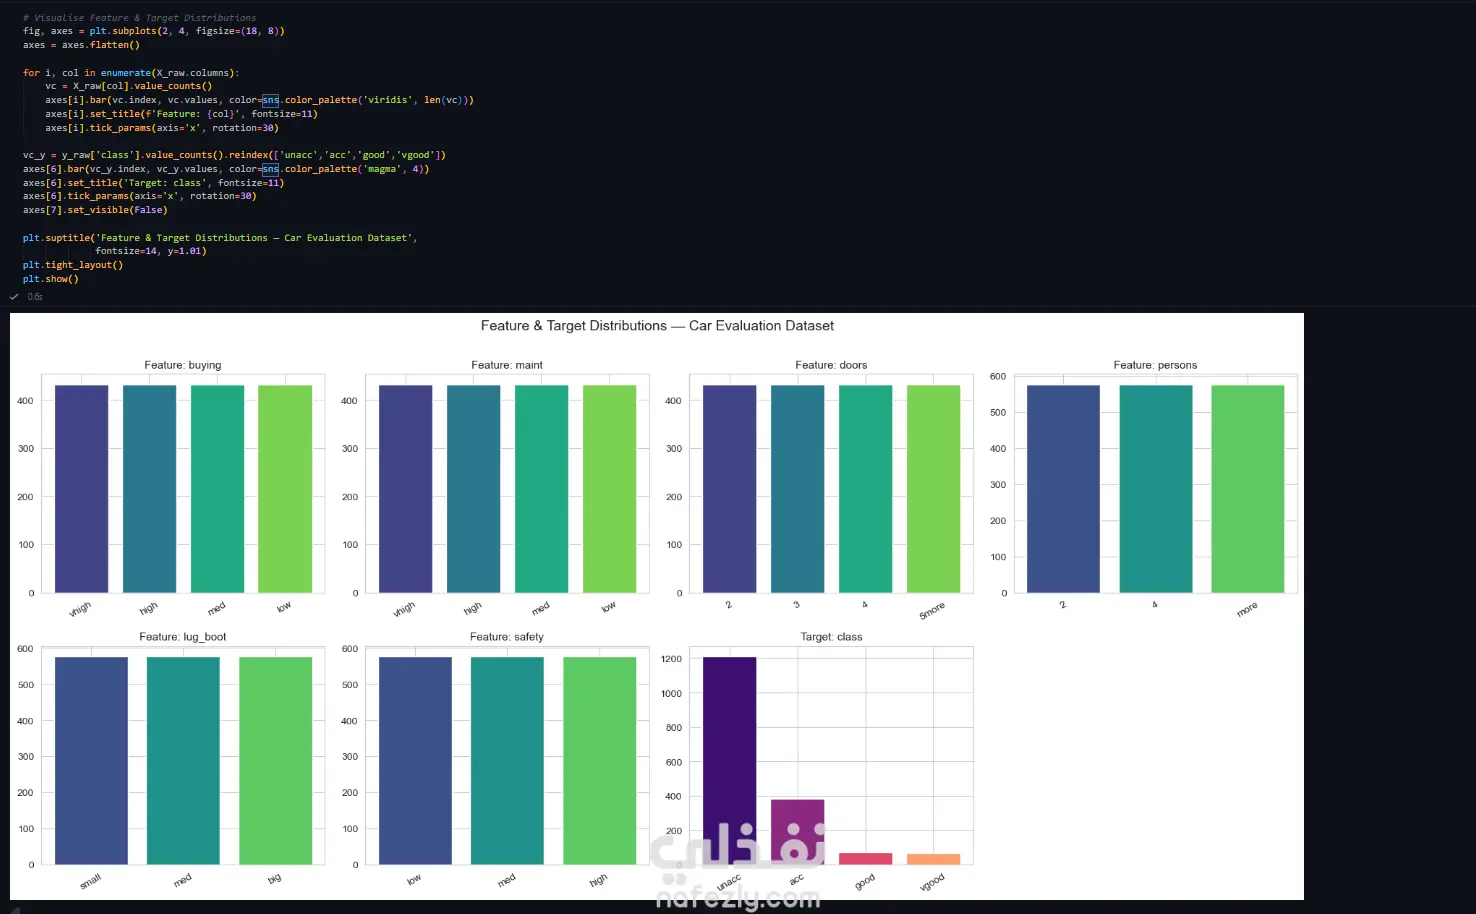The image size is (1476, 914).
Task: Click the low bar in Feature maint chart
Action: pos(609,489)
